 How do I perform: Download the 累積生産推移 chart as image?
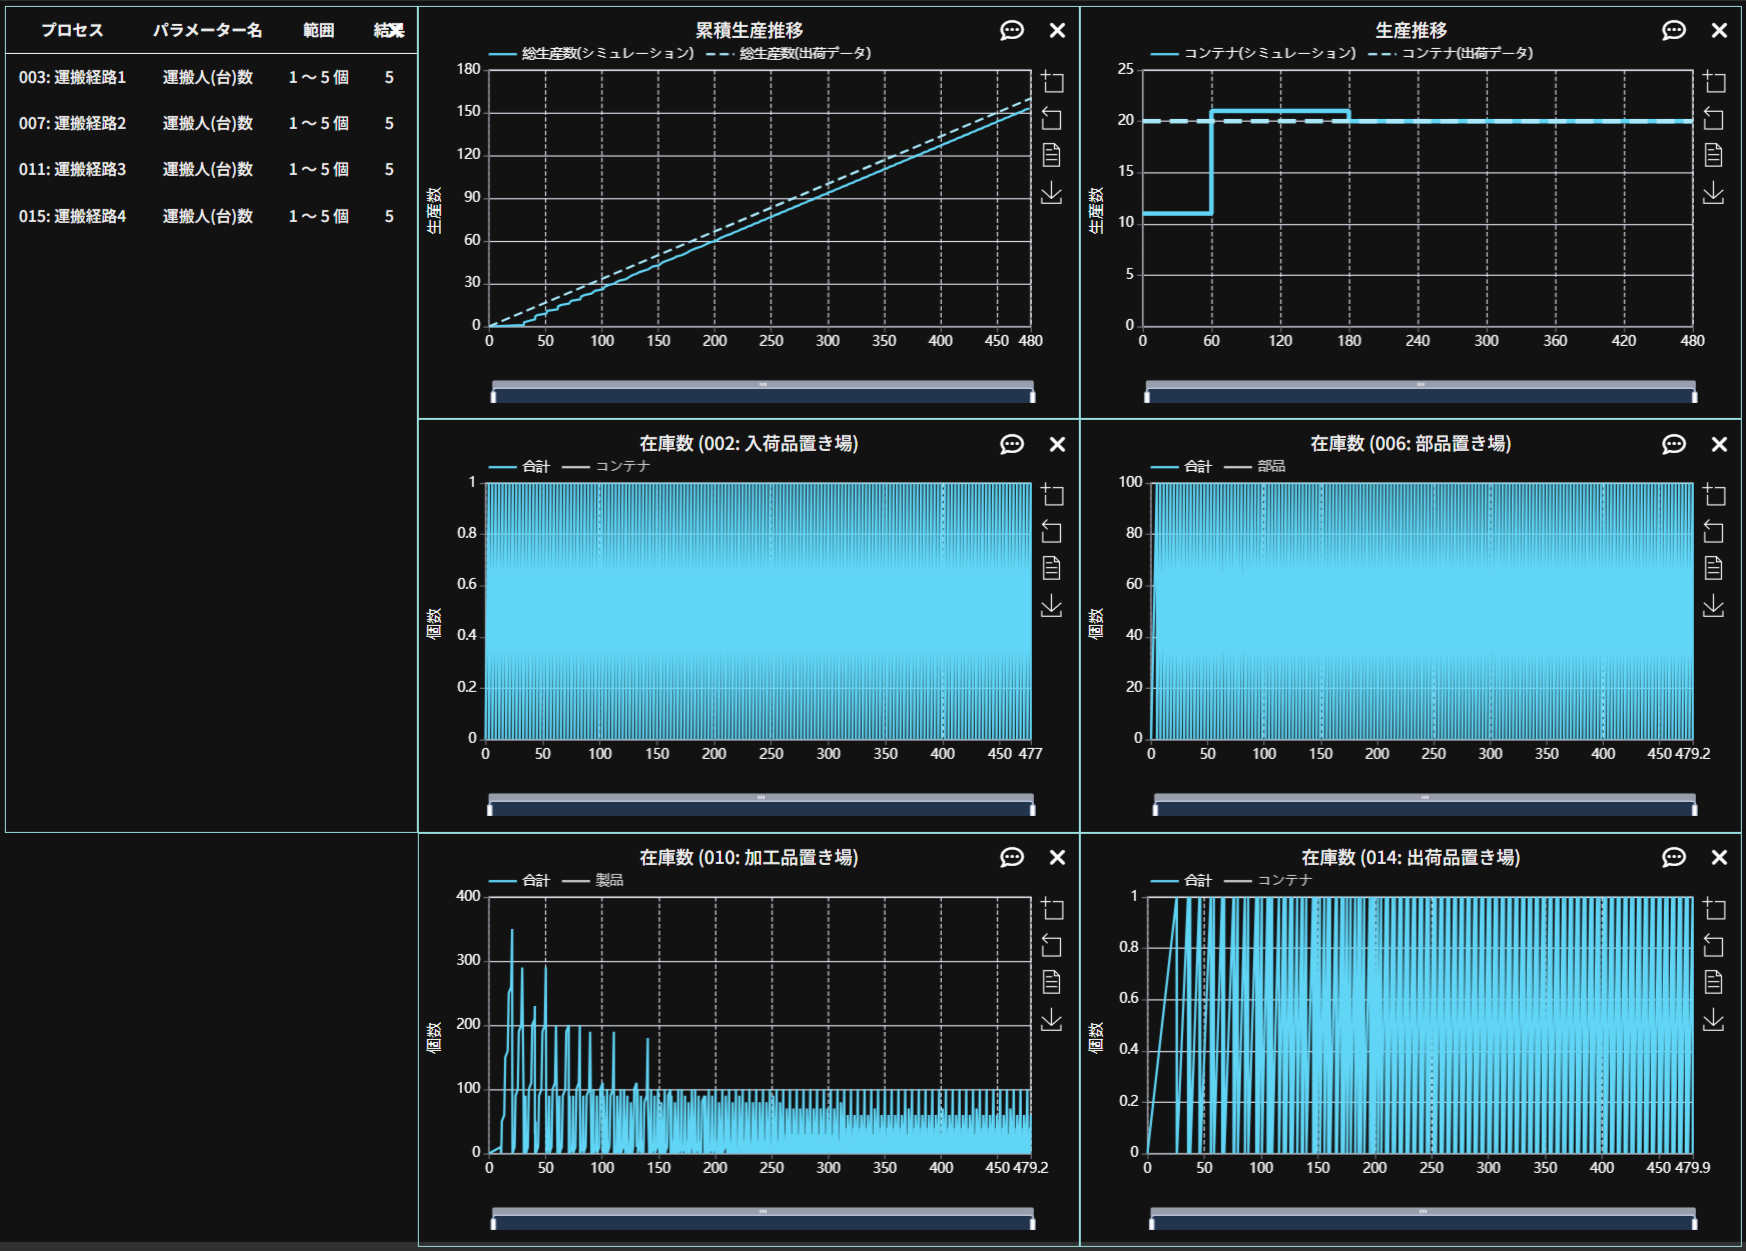1051,193
